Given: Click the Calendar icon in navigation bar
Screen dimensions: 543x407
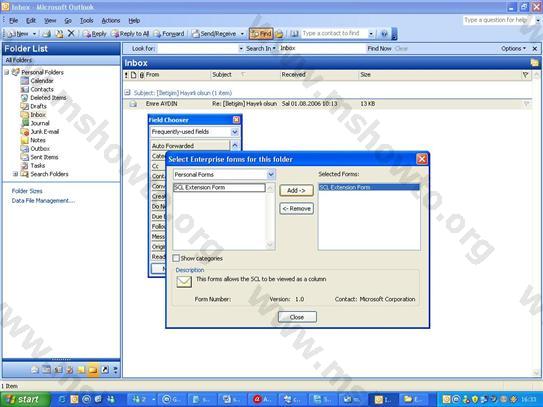Looking at the screenshot, I should (46, 370).
